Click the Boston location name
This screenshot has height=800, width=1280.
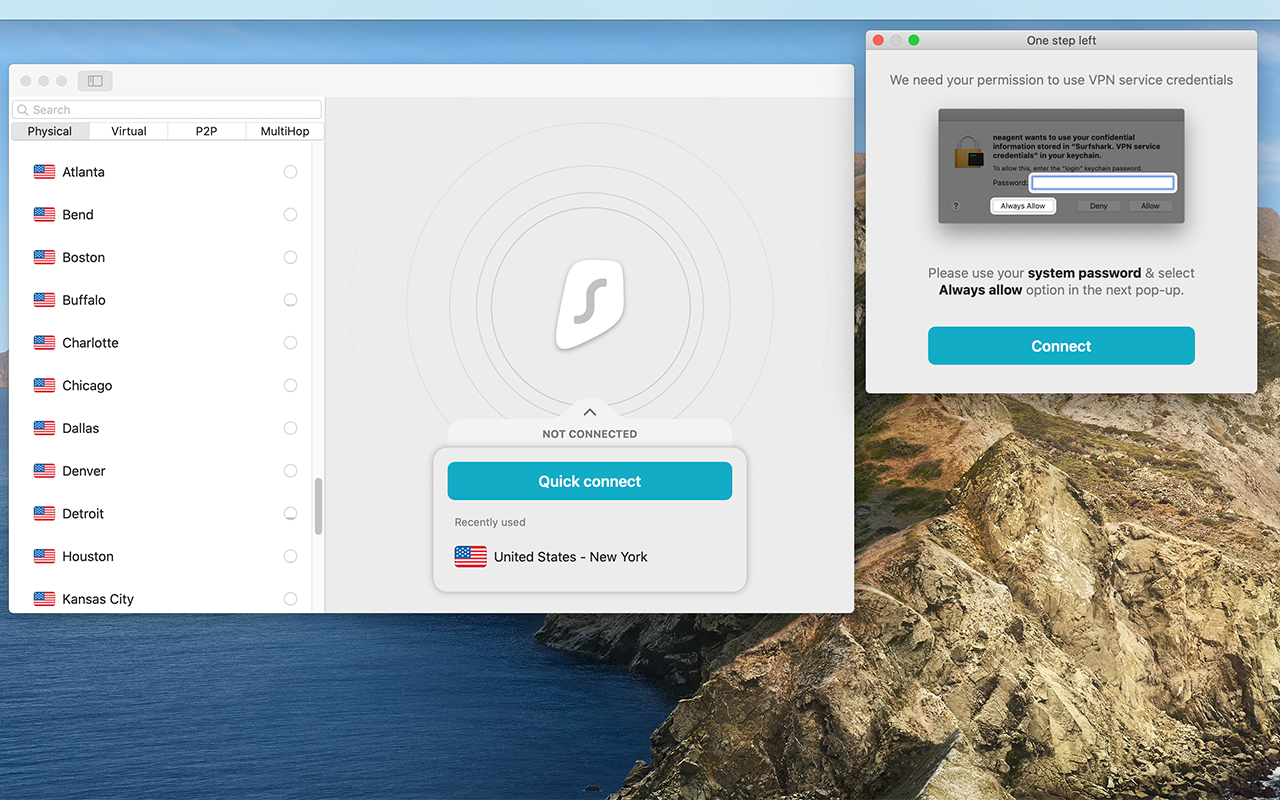[x=83, y=257]
